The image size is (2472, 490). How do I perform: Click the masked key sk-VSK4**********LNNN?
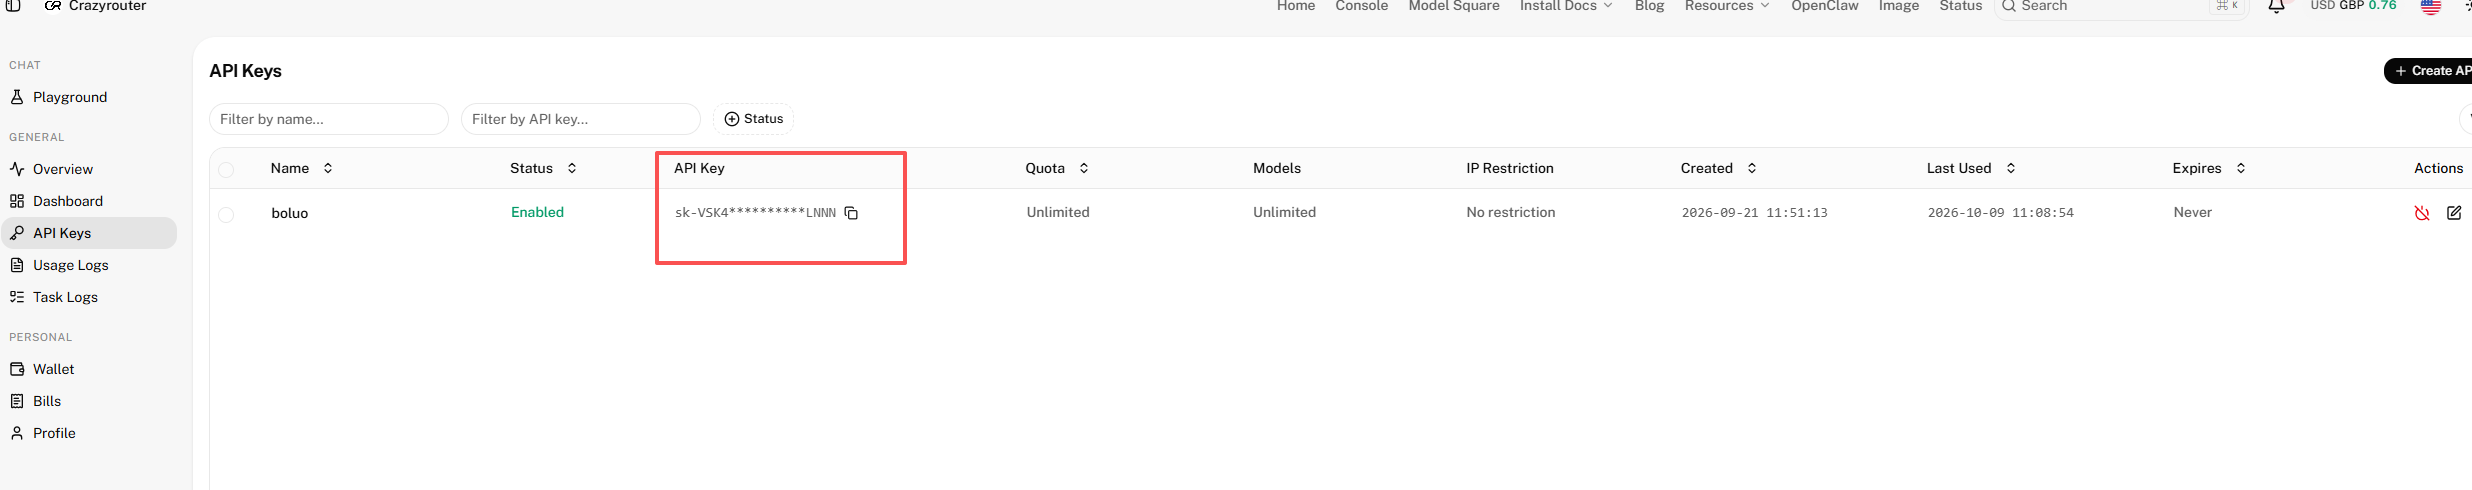point(755,213)
